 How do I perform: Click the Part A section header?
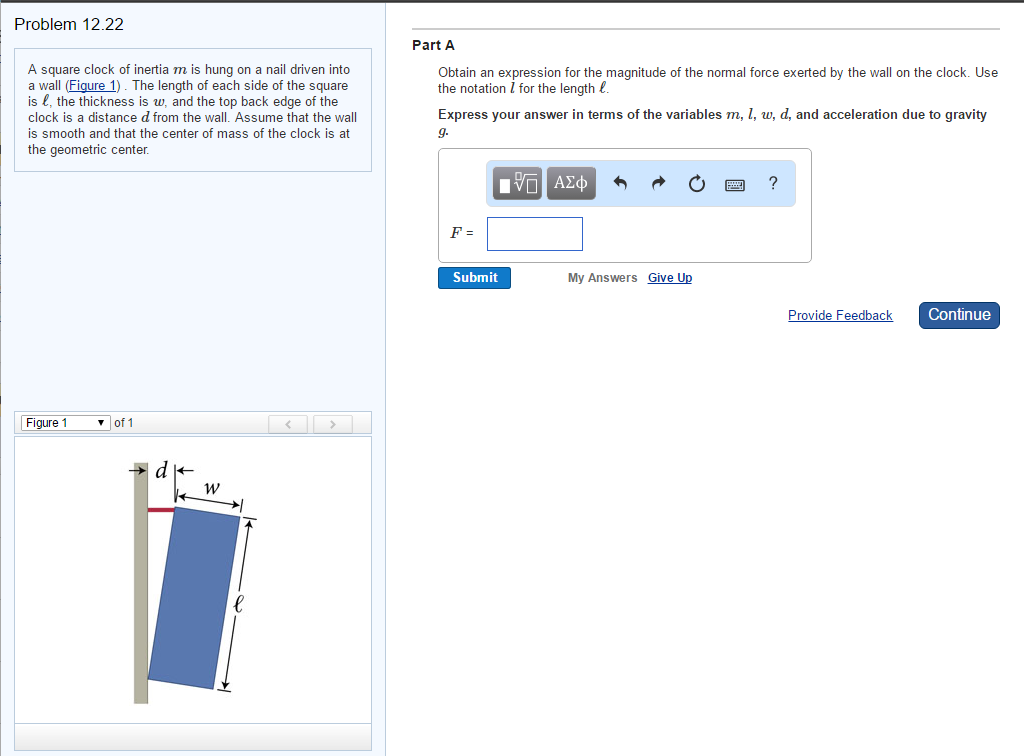[x=433, y=45]
